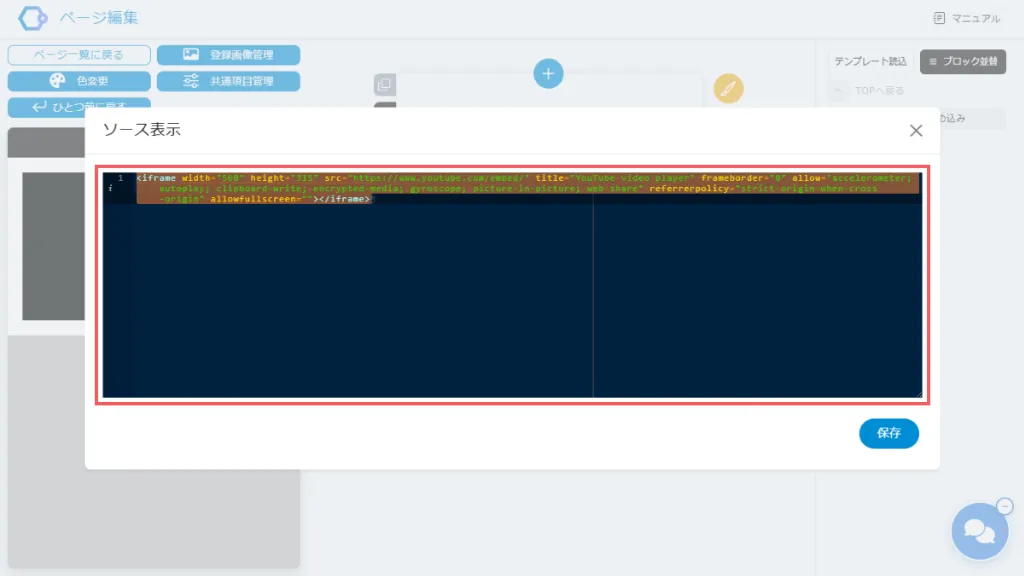Click the chat support bubble icon
1024x576 pixels.
(979, 532)
